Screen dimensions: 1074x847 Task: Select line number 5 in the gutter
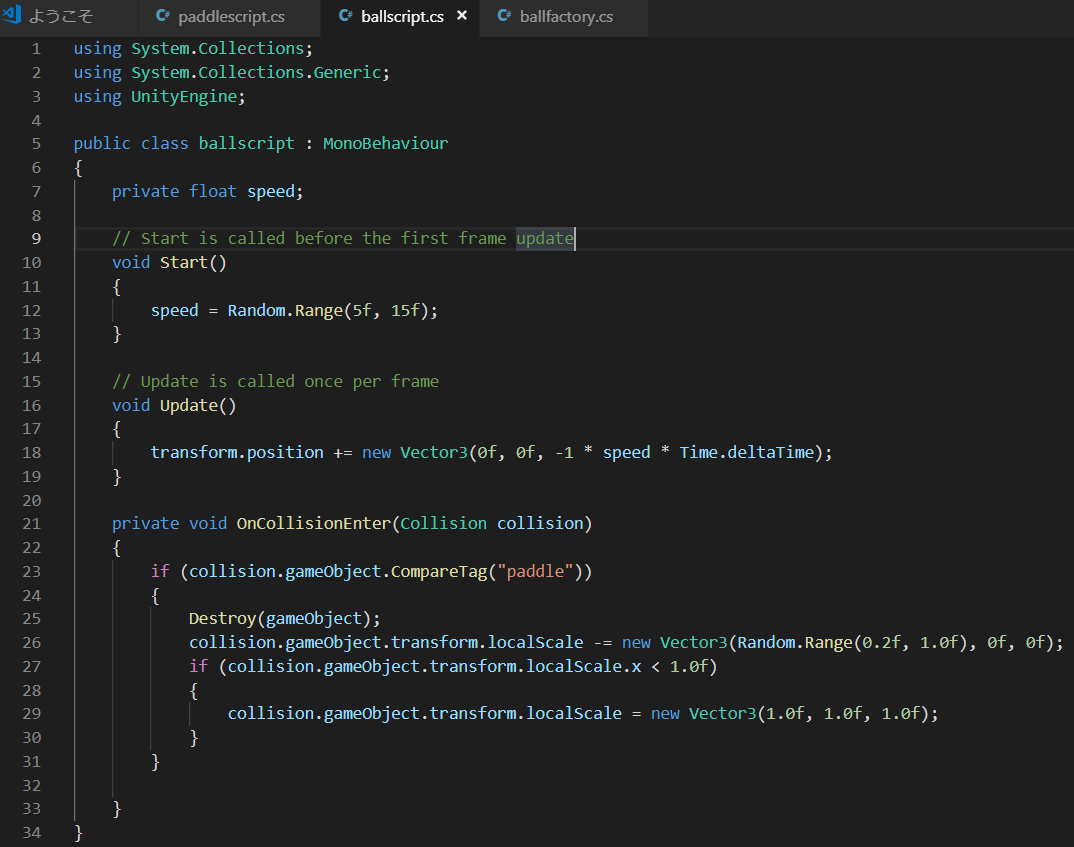pos(36,143)
